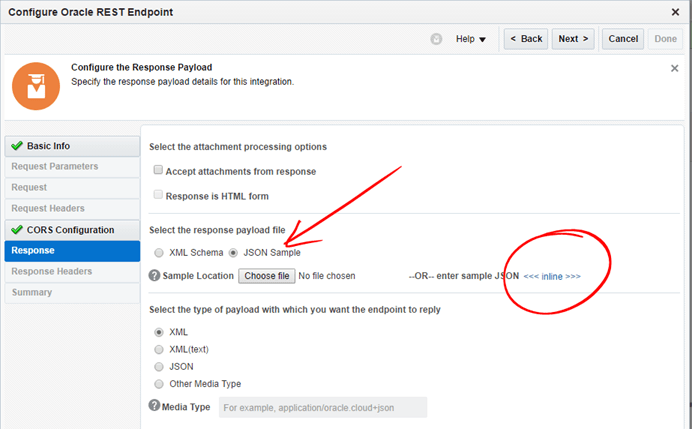Viewport: 692px width, 429px height.
Task: Choose XML(text) as reply payload type
Action: click(158, 349)
